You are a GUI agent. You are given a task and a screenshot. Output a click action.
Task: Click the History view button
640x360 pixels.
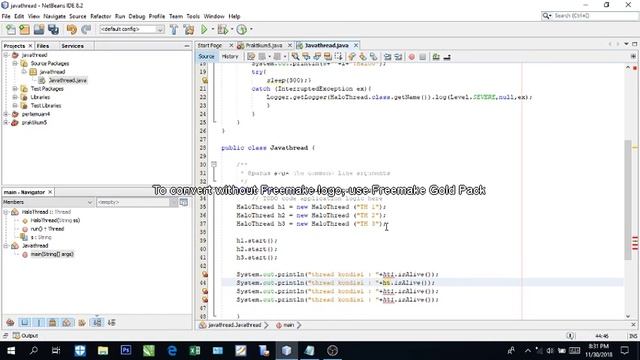pos(230,57)
